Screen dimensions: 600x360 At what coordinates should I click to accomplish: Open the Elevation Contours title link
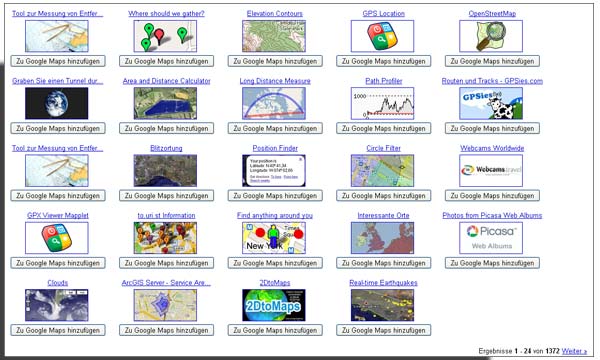(275, 13)
